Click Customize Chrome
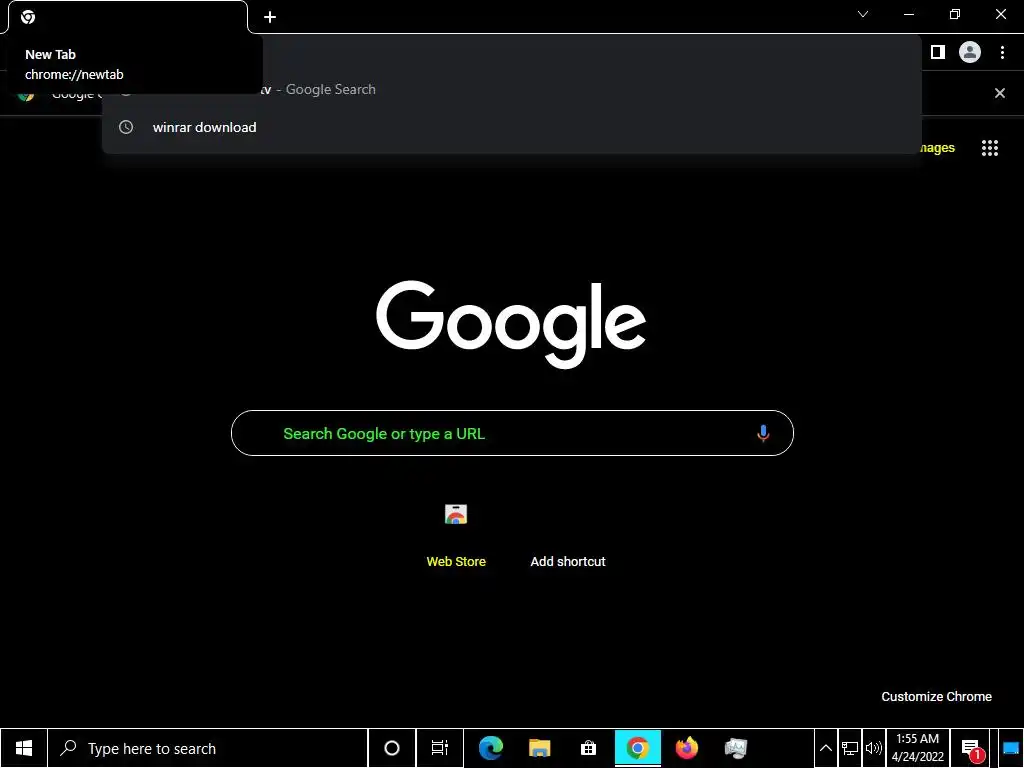The height and width of the screenshot is (768, 1024). [936, 697]
